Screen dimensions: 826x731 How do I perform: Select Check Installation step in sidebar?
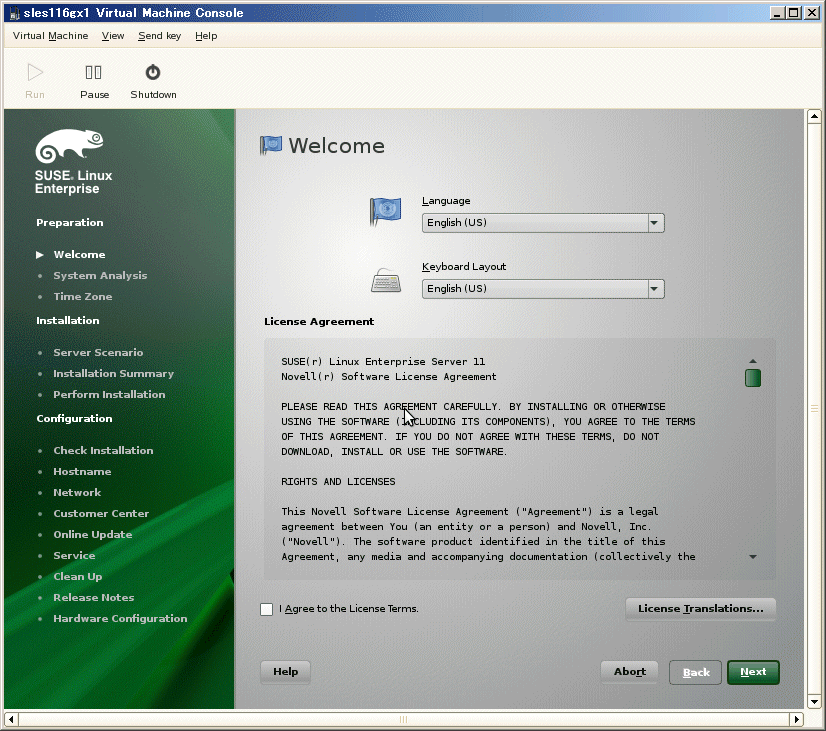[x=103, y=450]
